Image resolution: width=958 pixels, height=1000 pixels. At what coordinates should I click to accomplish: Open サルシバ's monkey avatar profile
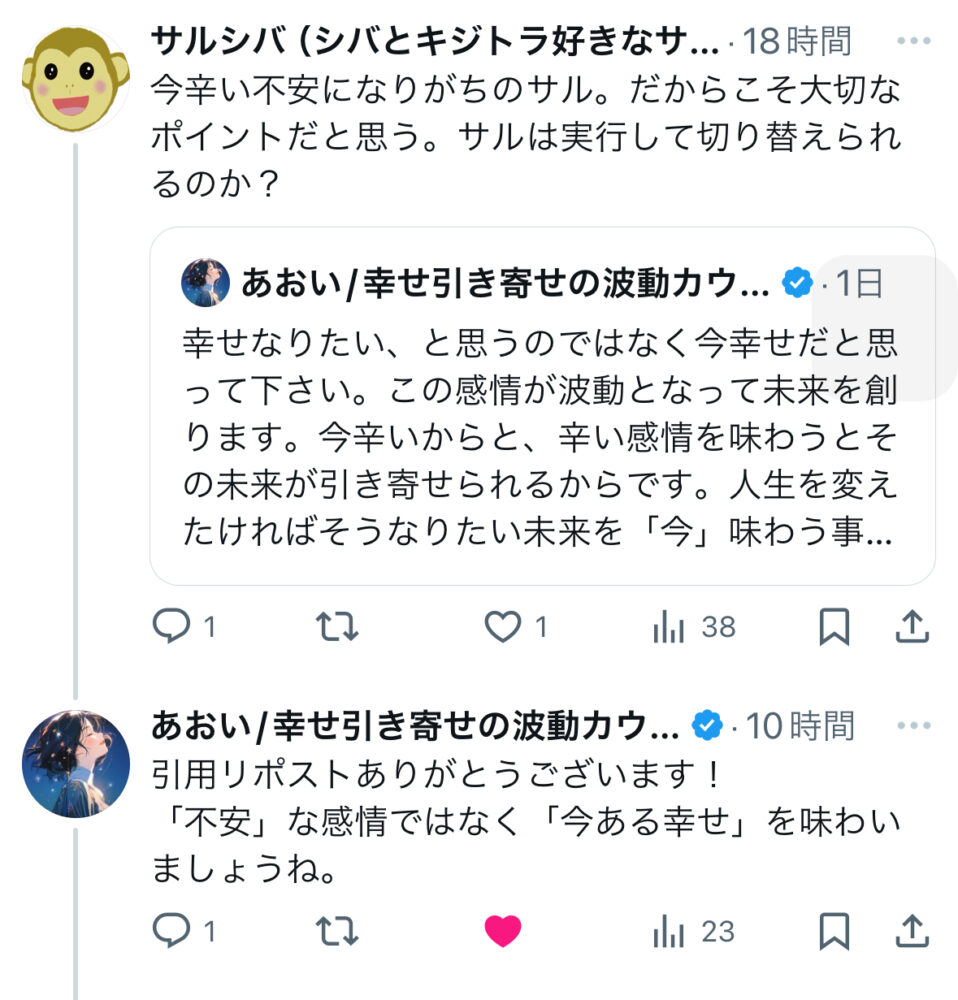pos(76,81)
